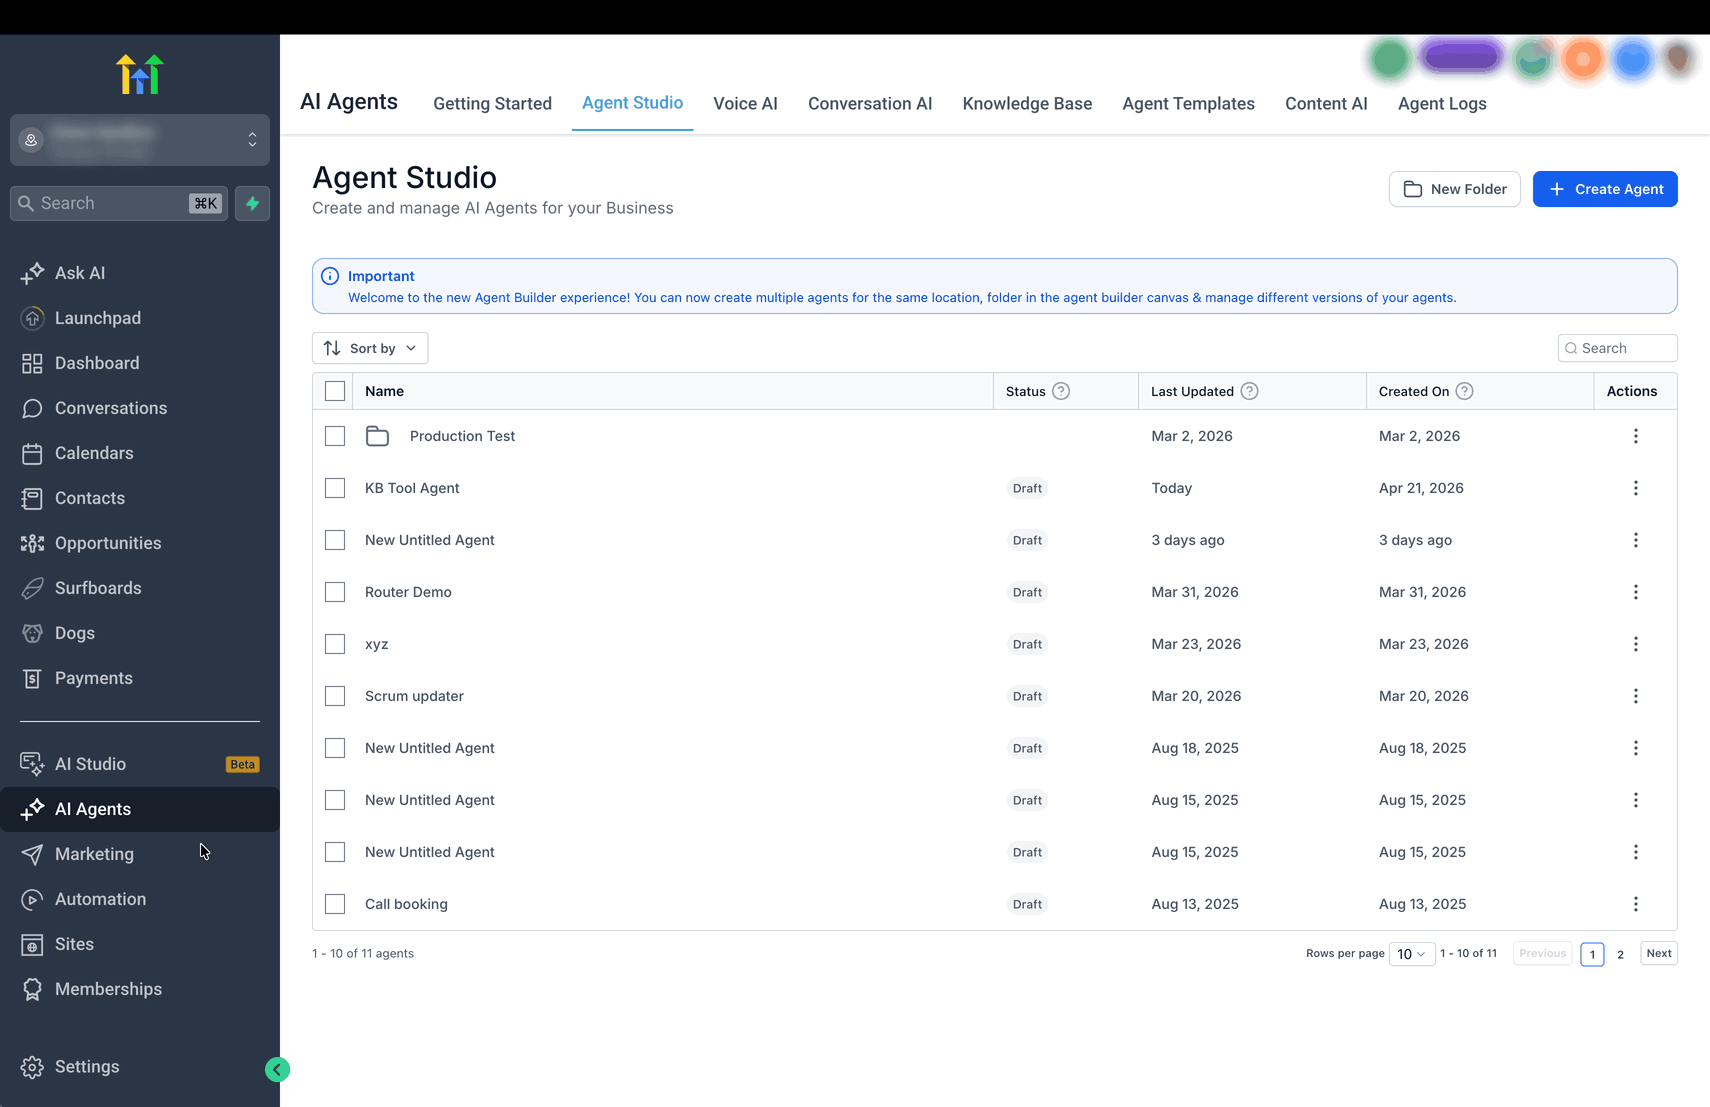Check the Call booking checkbox
Screen dimensions: 1710x1107
pos(335,904)
